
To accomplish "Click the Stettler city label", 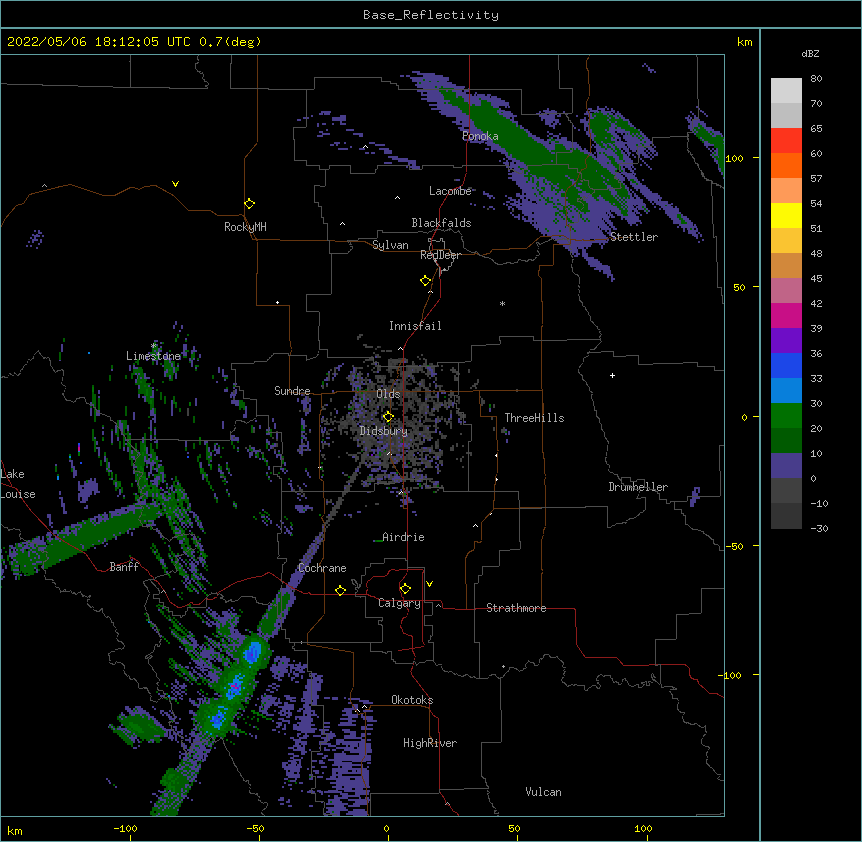I will point(634,237).
